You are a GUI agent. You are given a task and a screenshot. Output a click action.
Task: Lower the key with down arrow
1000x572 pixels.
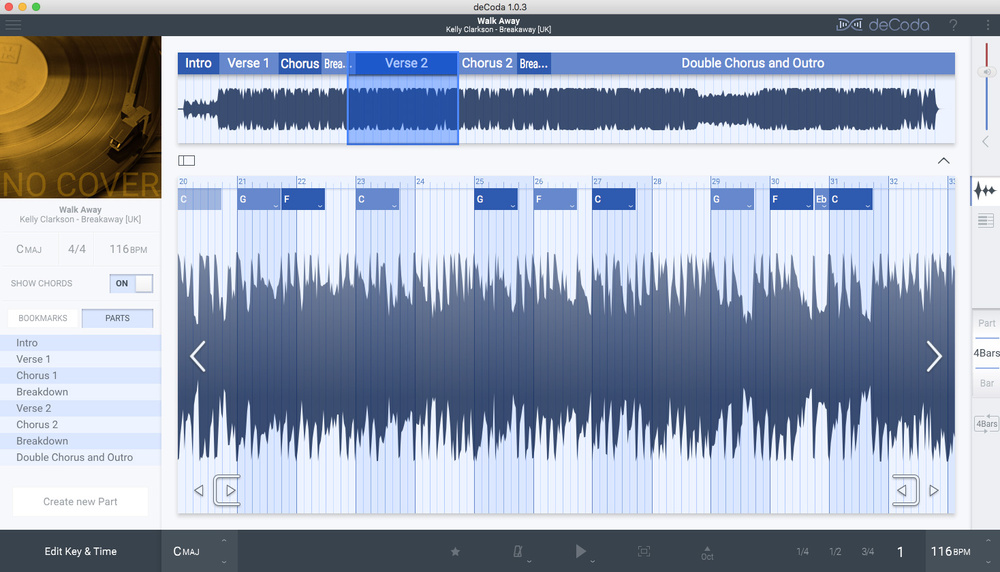(224, 562)
